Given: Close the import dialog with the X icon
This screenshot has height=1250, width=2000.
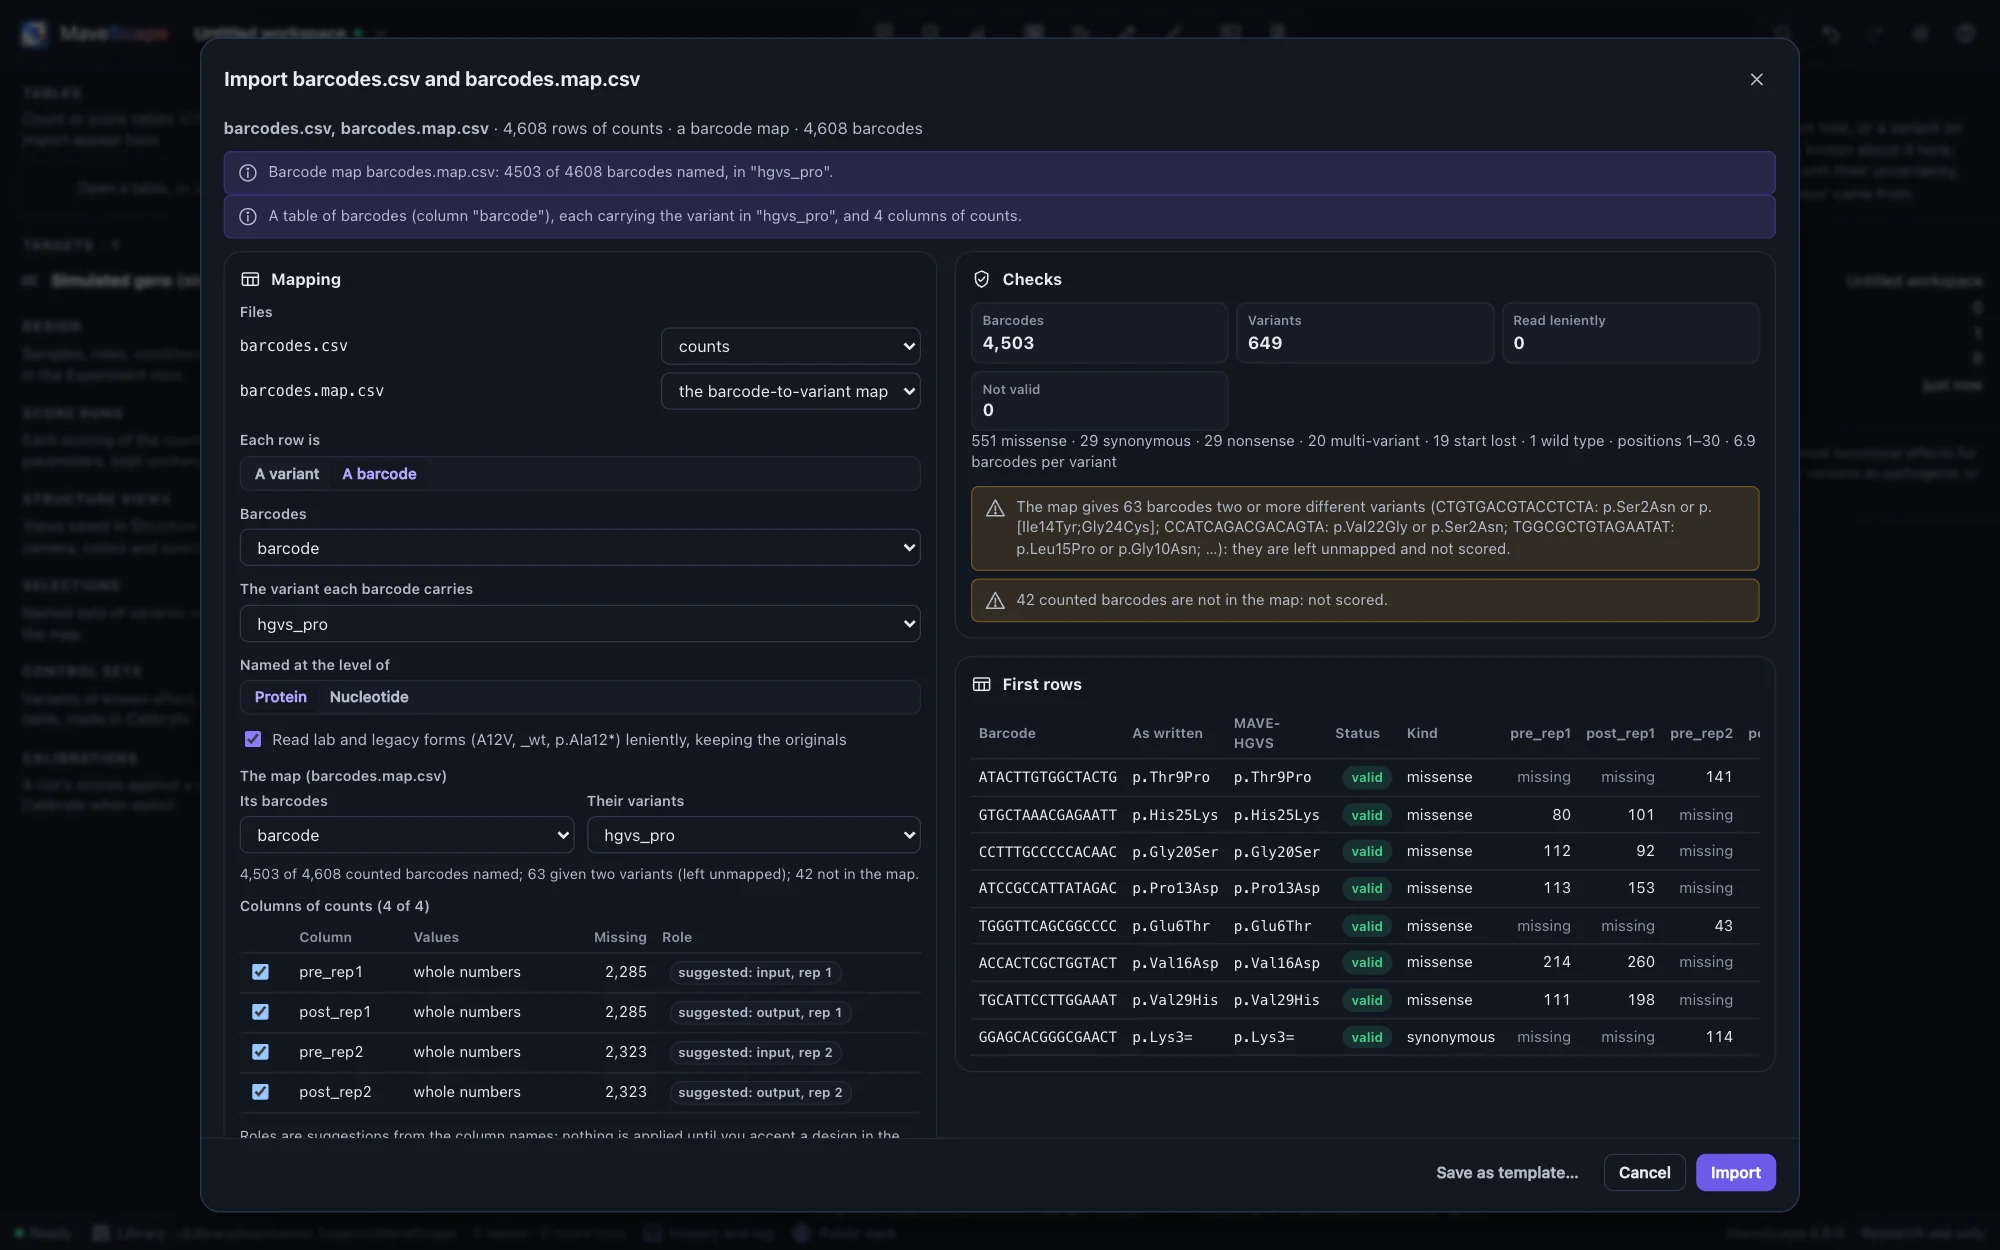Looking at the screenshot, I should pyautogui.click(x=1756, y=79).
